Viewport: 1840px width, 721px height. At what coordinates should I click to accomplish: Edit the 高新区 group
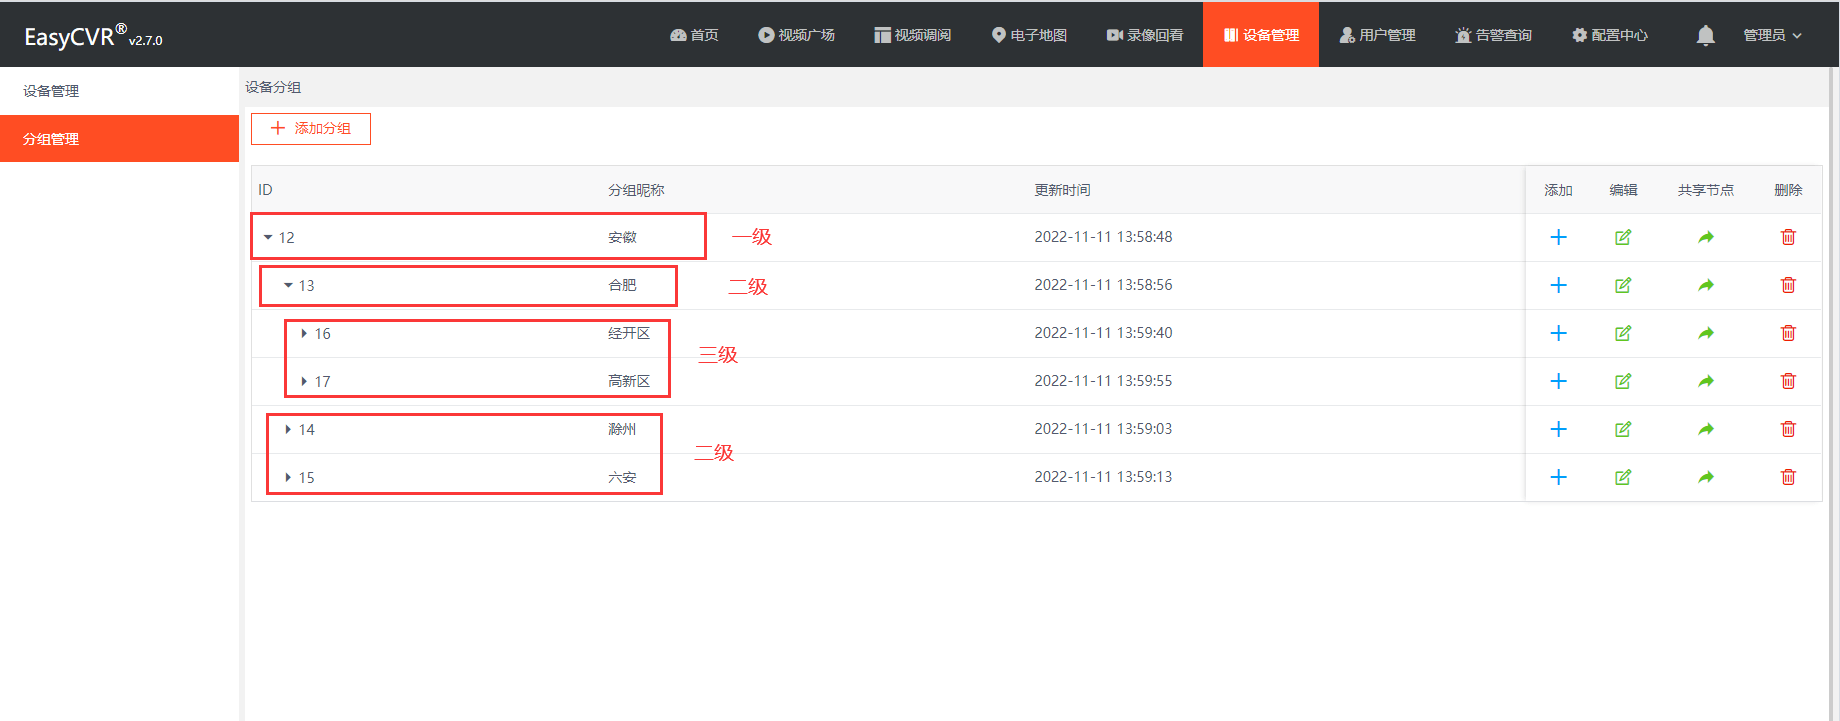(x=1623, y=381)
